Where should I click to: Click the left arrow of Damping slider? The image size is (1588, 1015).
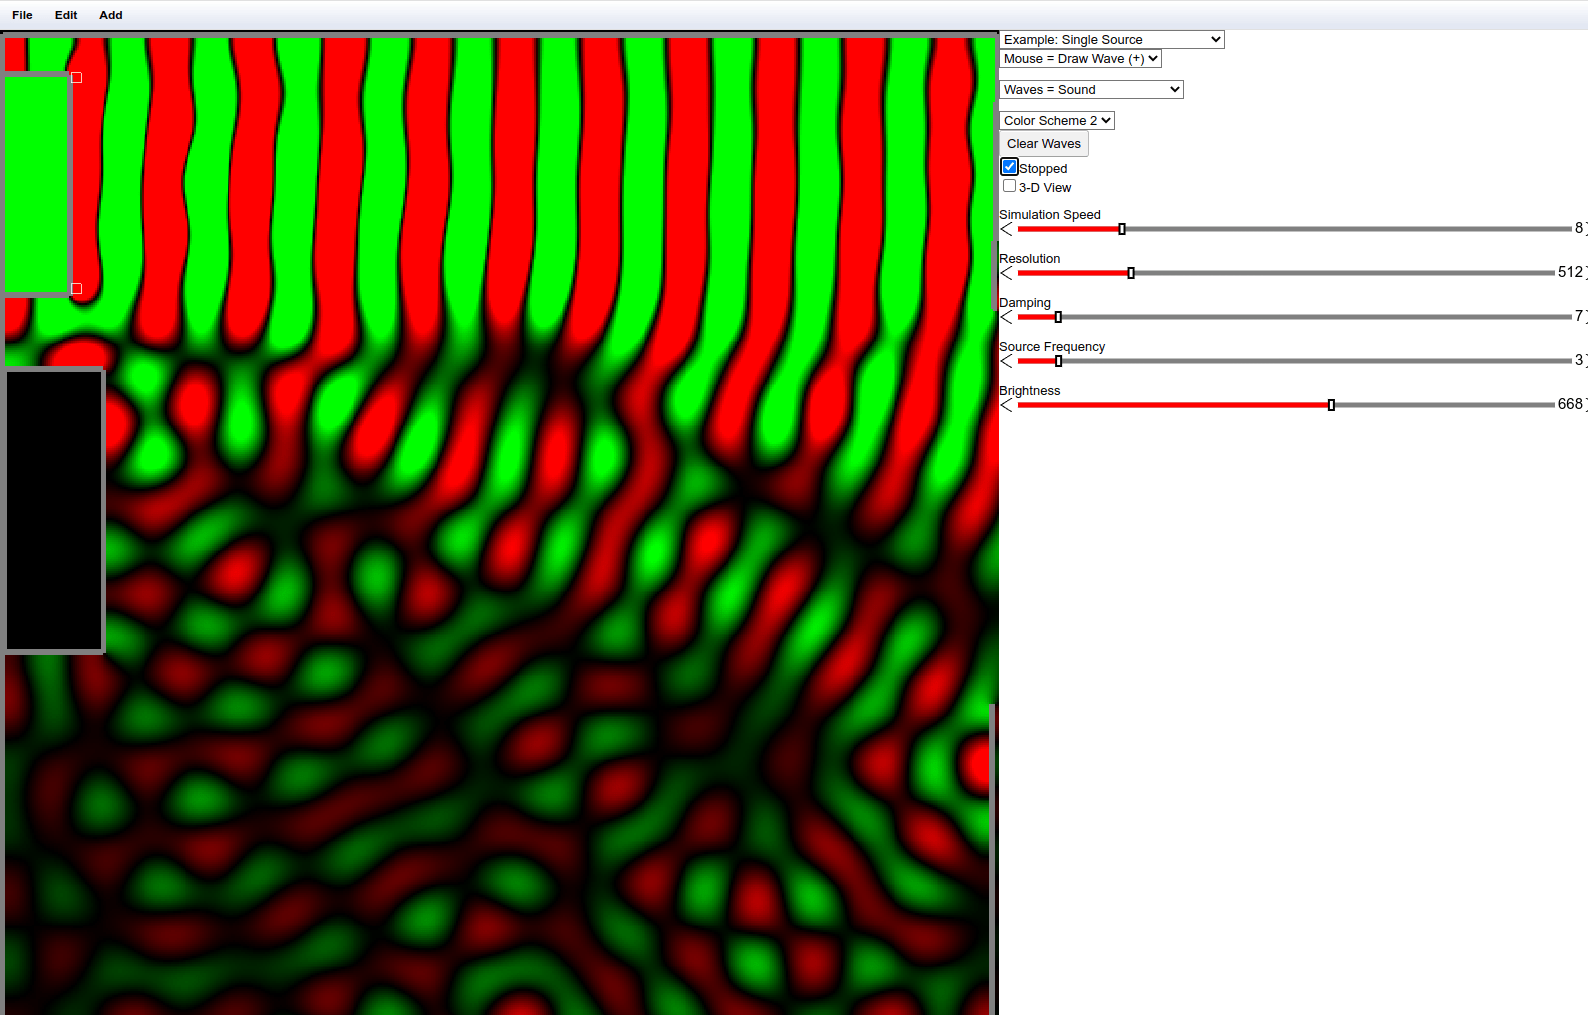(1006, 317)
